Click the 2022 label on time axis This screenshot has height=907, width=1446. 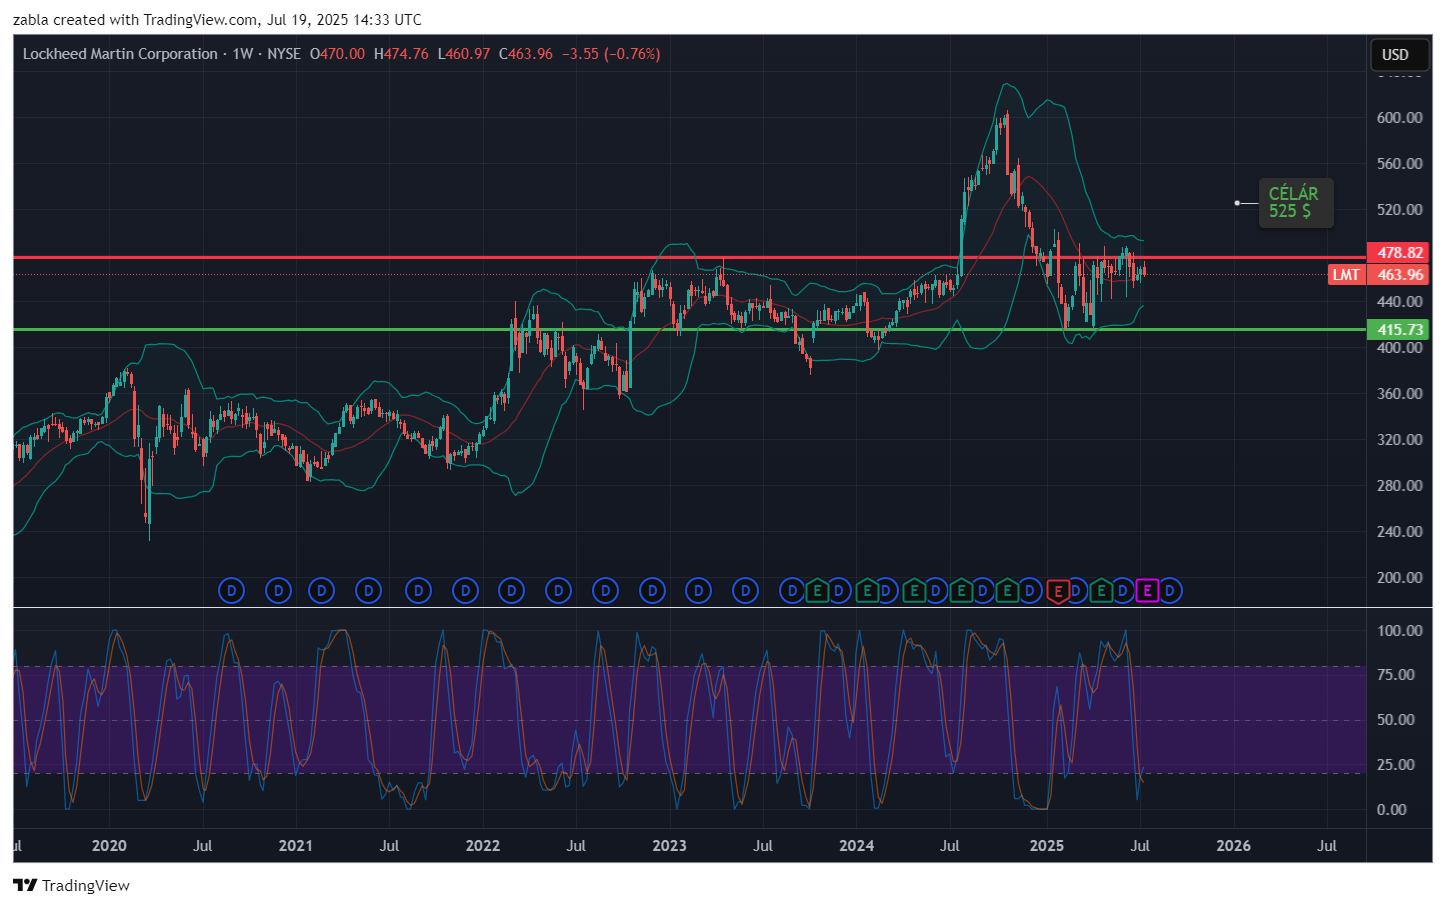tap(482, 846)
